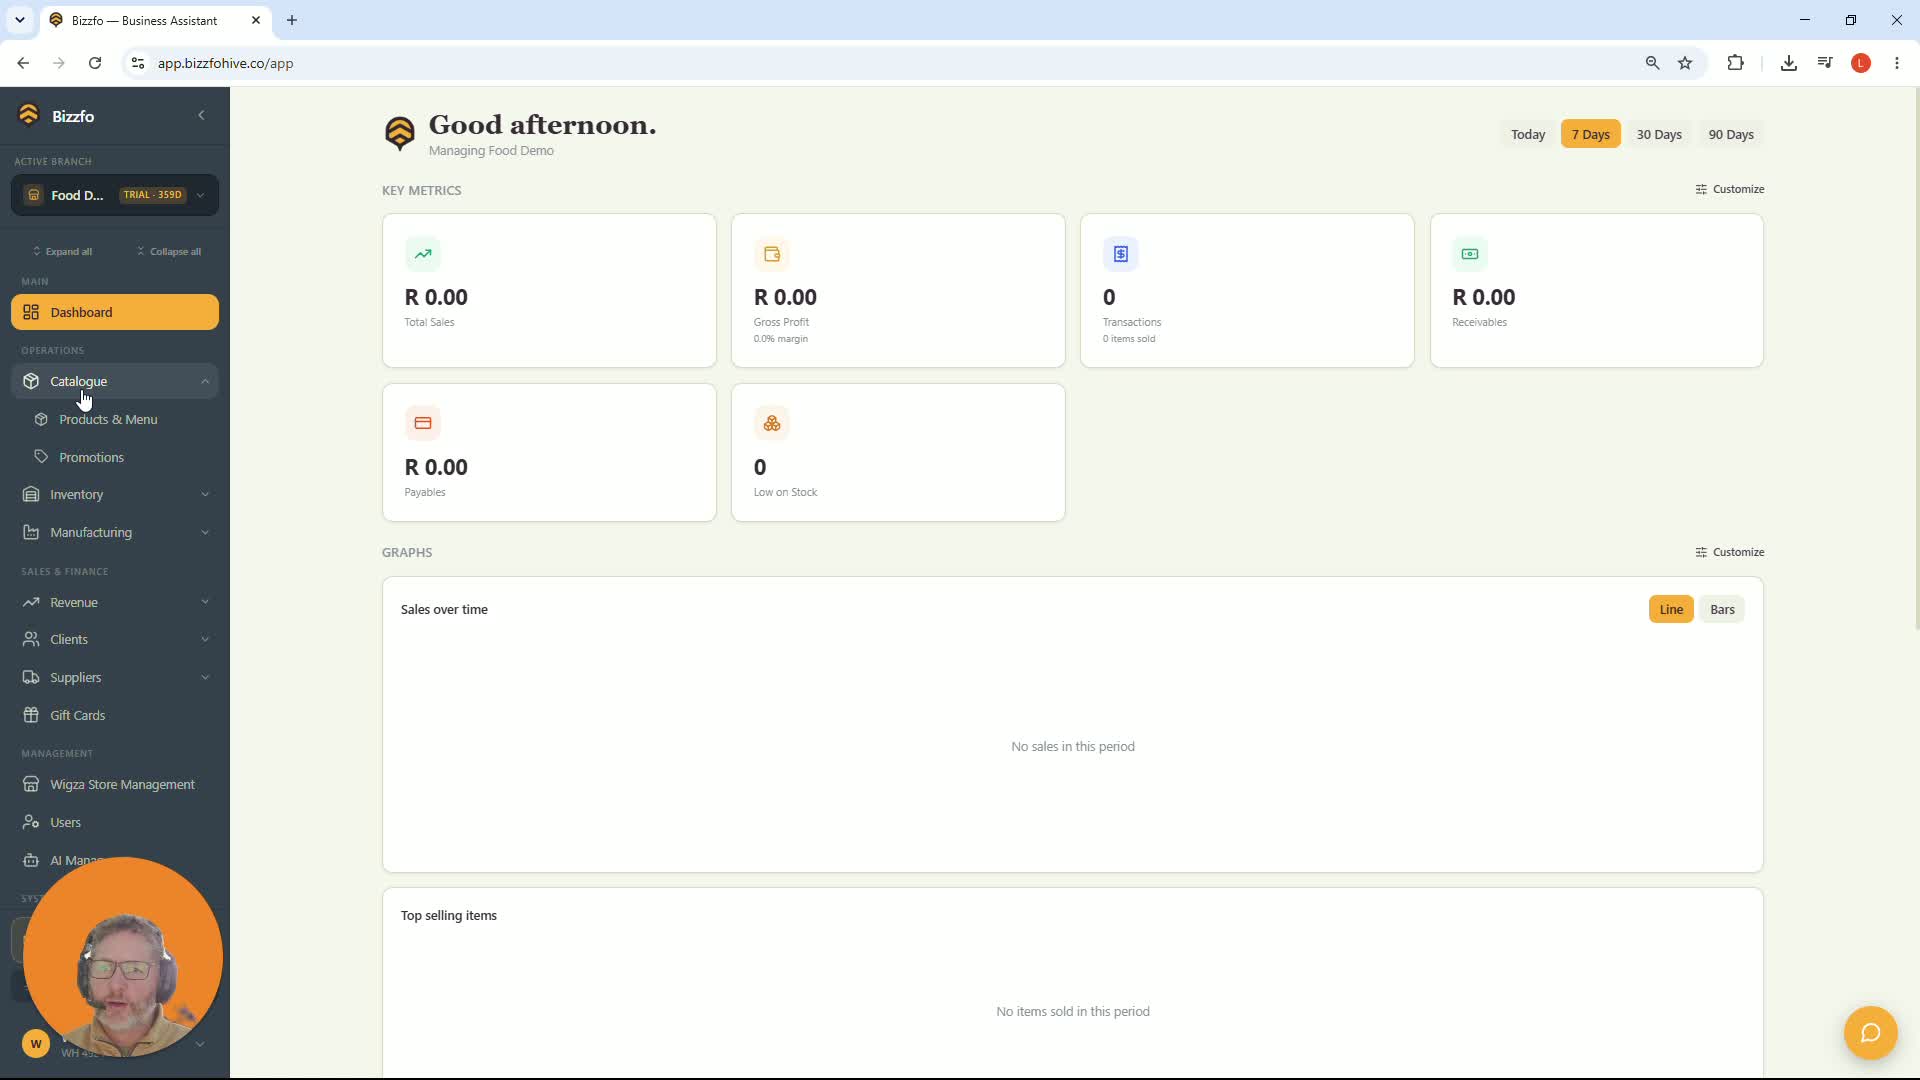This screenshot has height=1080, width=1920.
Task: Customize the Key Metrics section
Action: tap(1730, 189)
